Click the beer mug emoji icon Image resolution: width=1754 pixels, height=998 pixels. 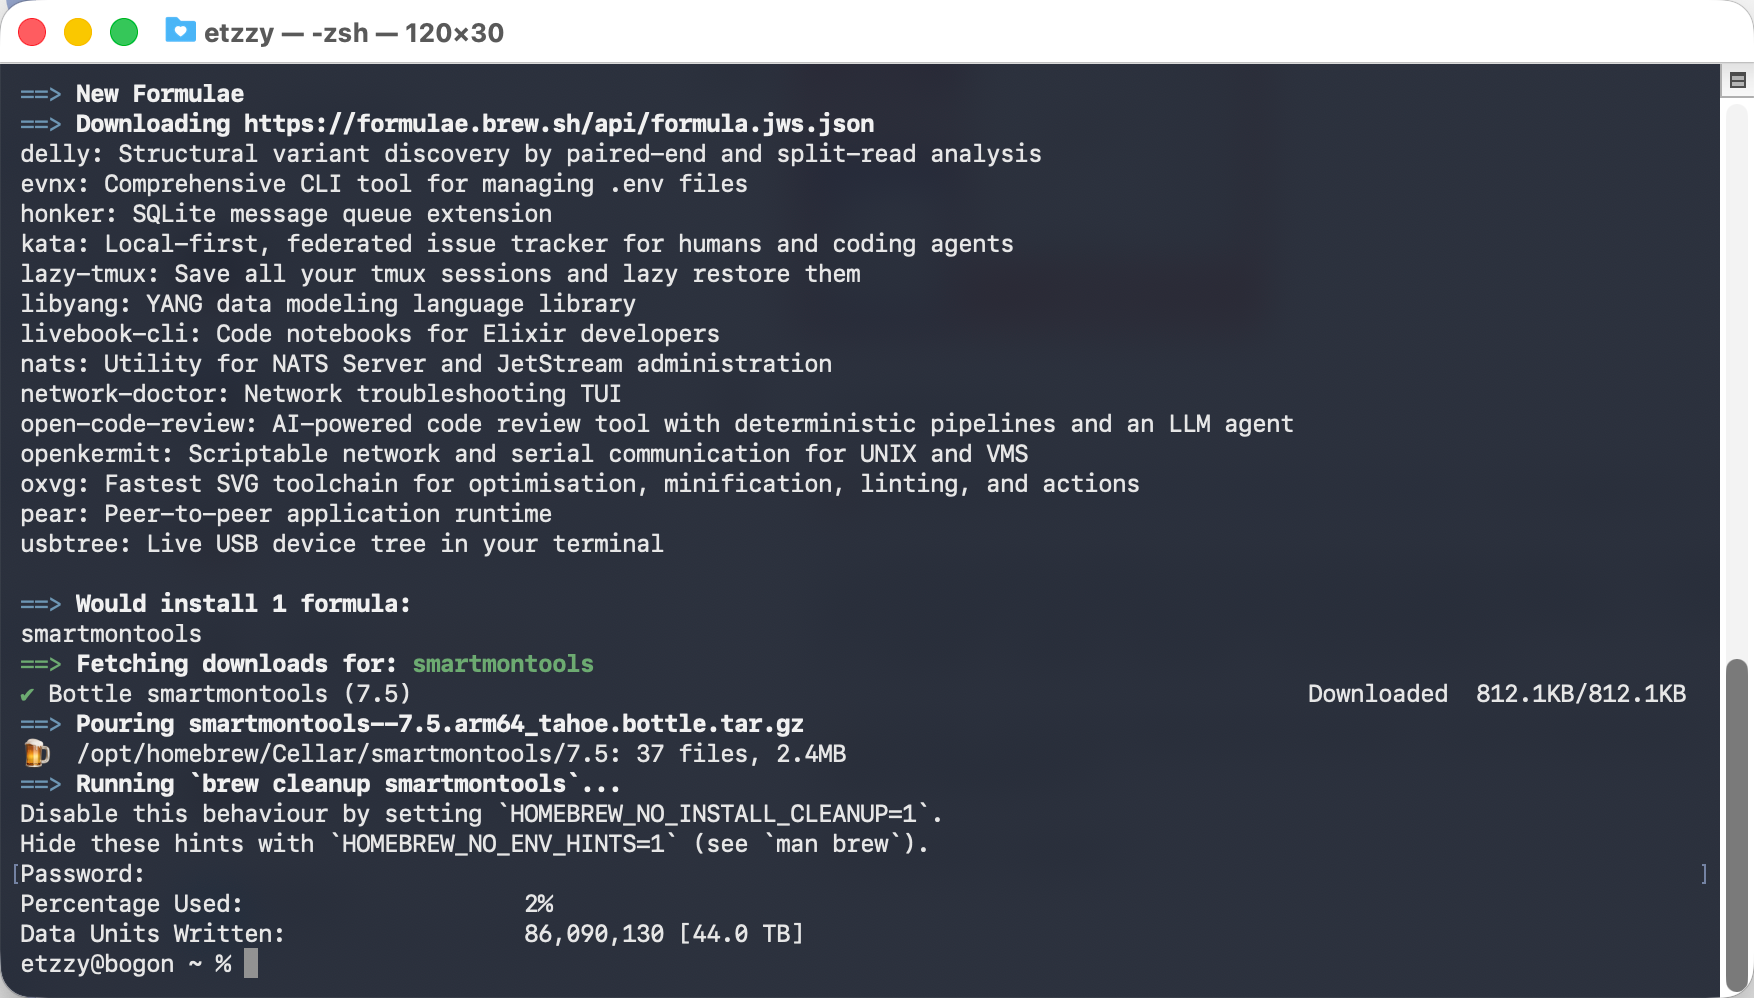tap(36, 753)
